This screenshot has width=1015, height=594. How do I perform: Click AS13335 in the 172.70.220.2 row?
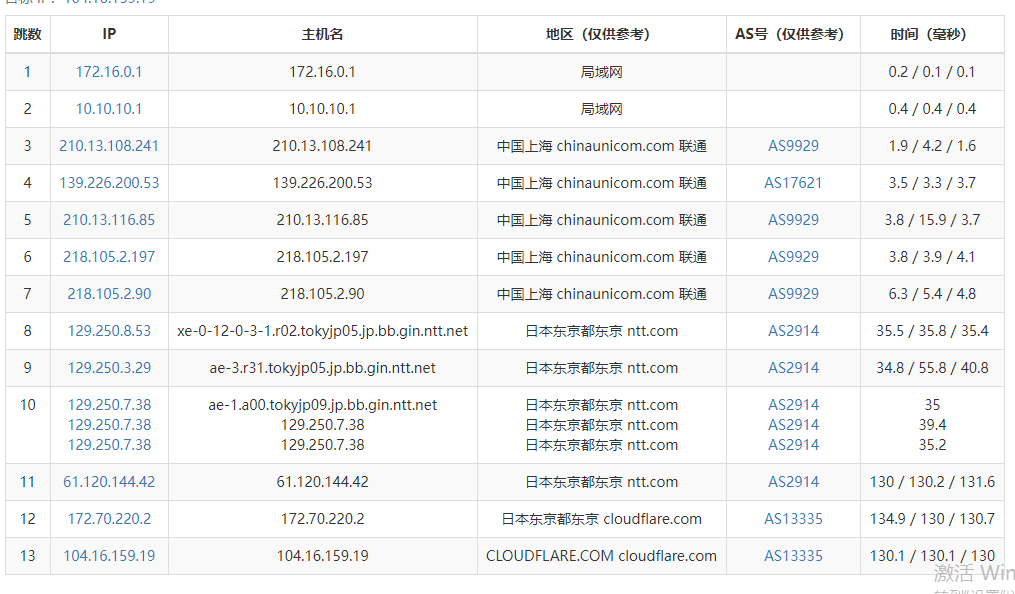click(x=793, y=518)
